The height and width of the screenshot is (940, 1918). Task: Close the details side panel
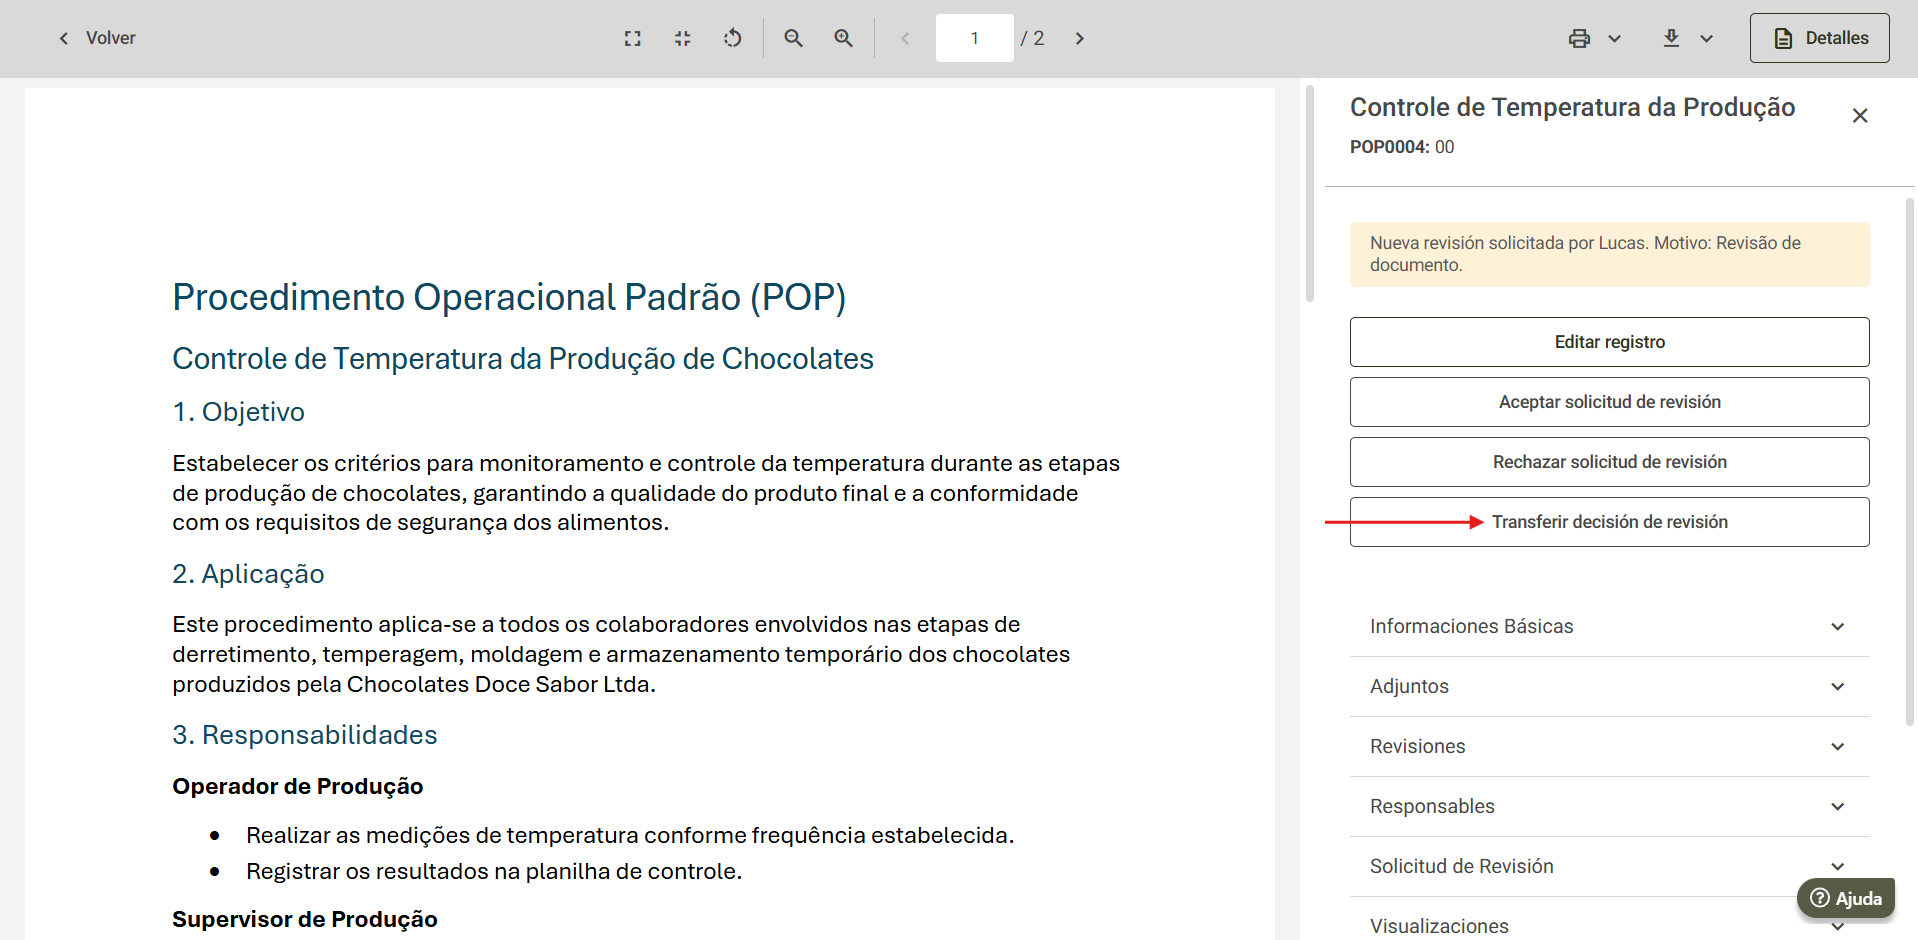(1860, 116)
